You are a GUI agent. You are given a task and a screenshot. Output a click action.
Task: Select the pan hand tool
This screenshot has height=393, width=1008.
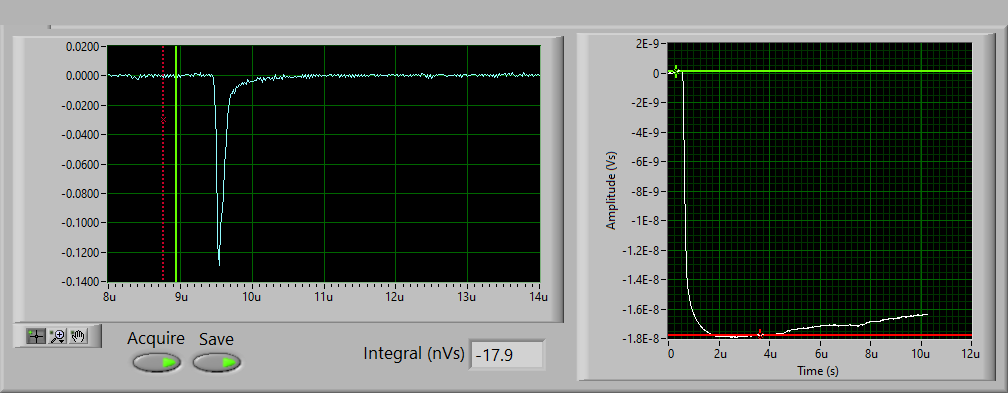78,336
